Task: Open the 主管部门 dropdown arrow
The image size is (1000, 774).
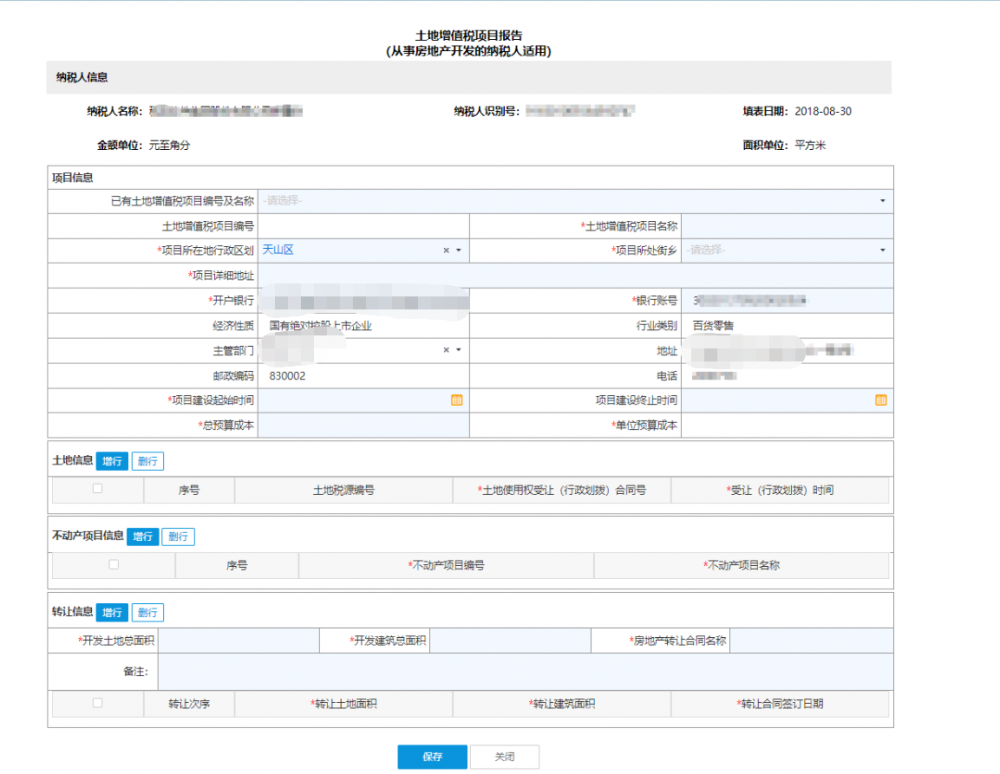Action: click(458, 350)
